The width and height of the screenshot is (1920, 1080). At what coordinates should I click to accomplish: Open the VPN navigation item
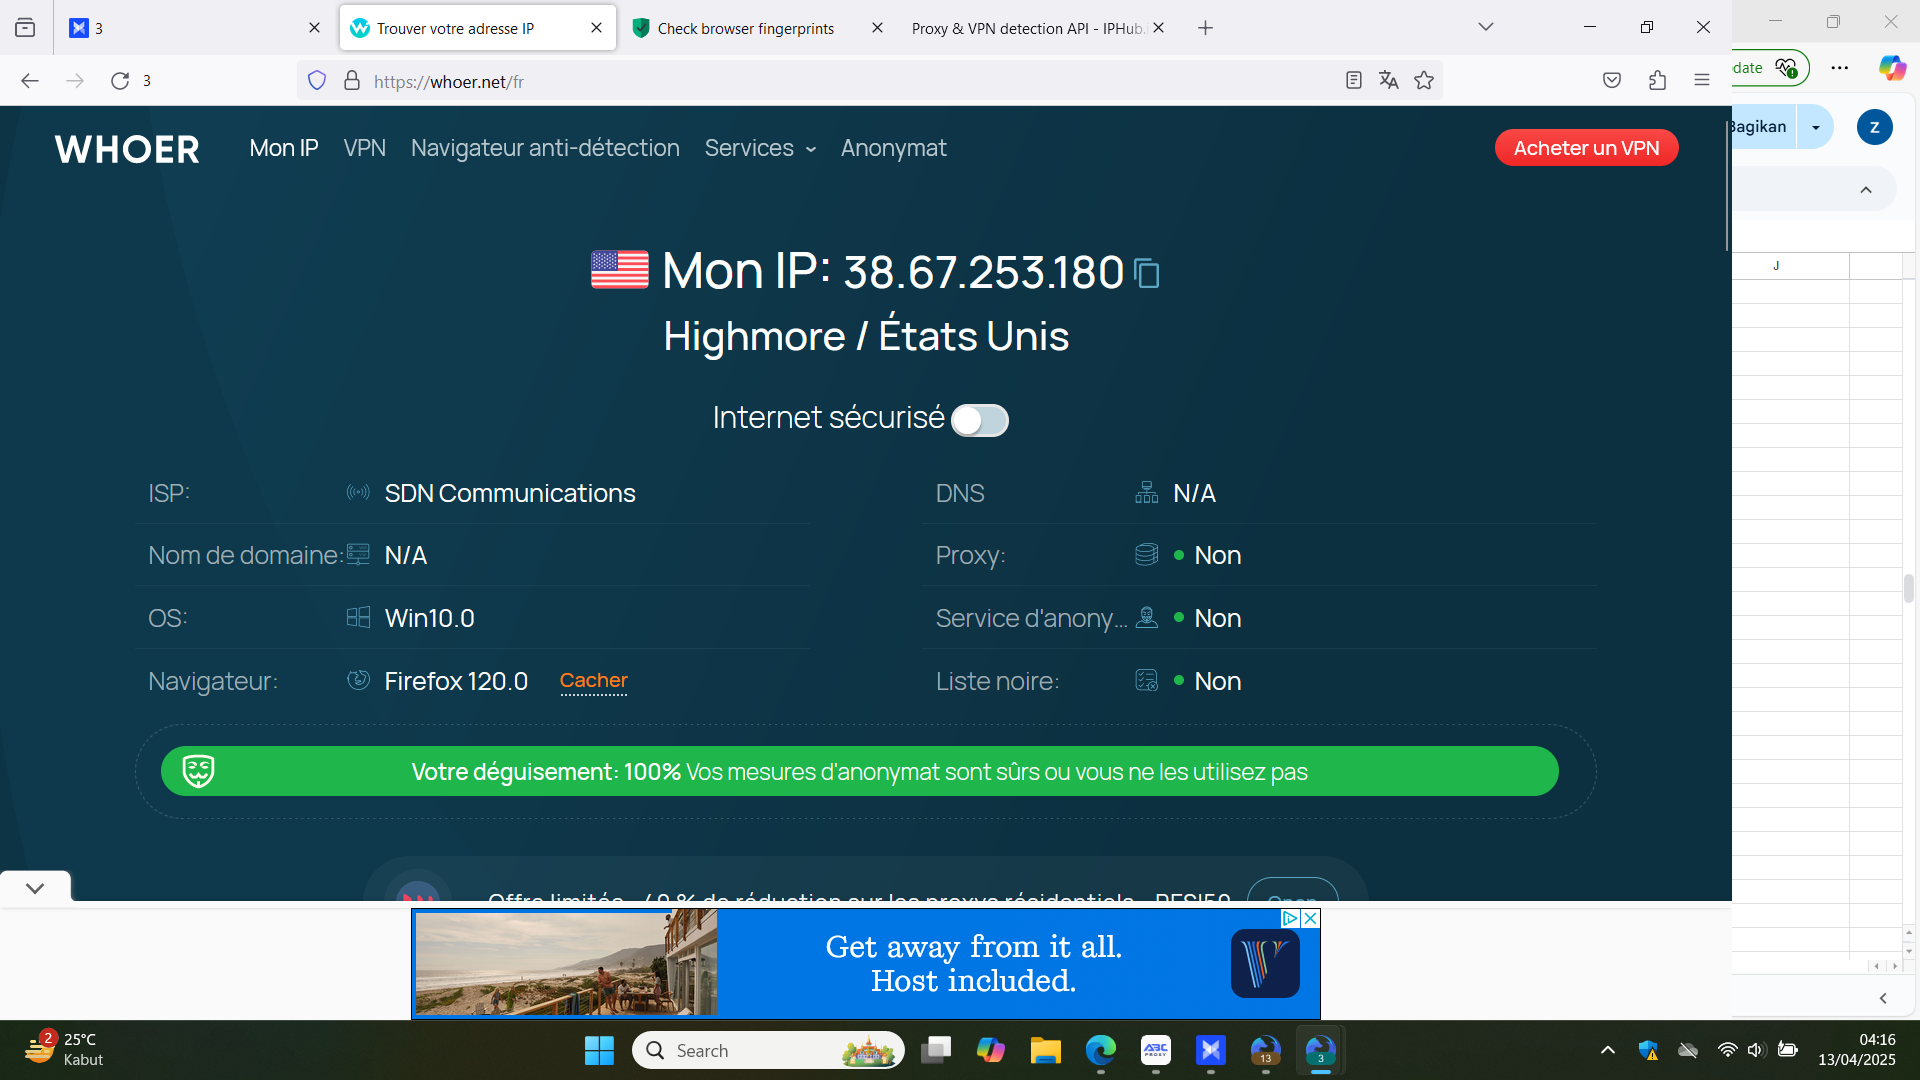click(365, 148)
